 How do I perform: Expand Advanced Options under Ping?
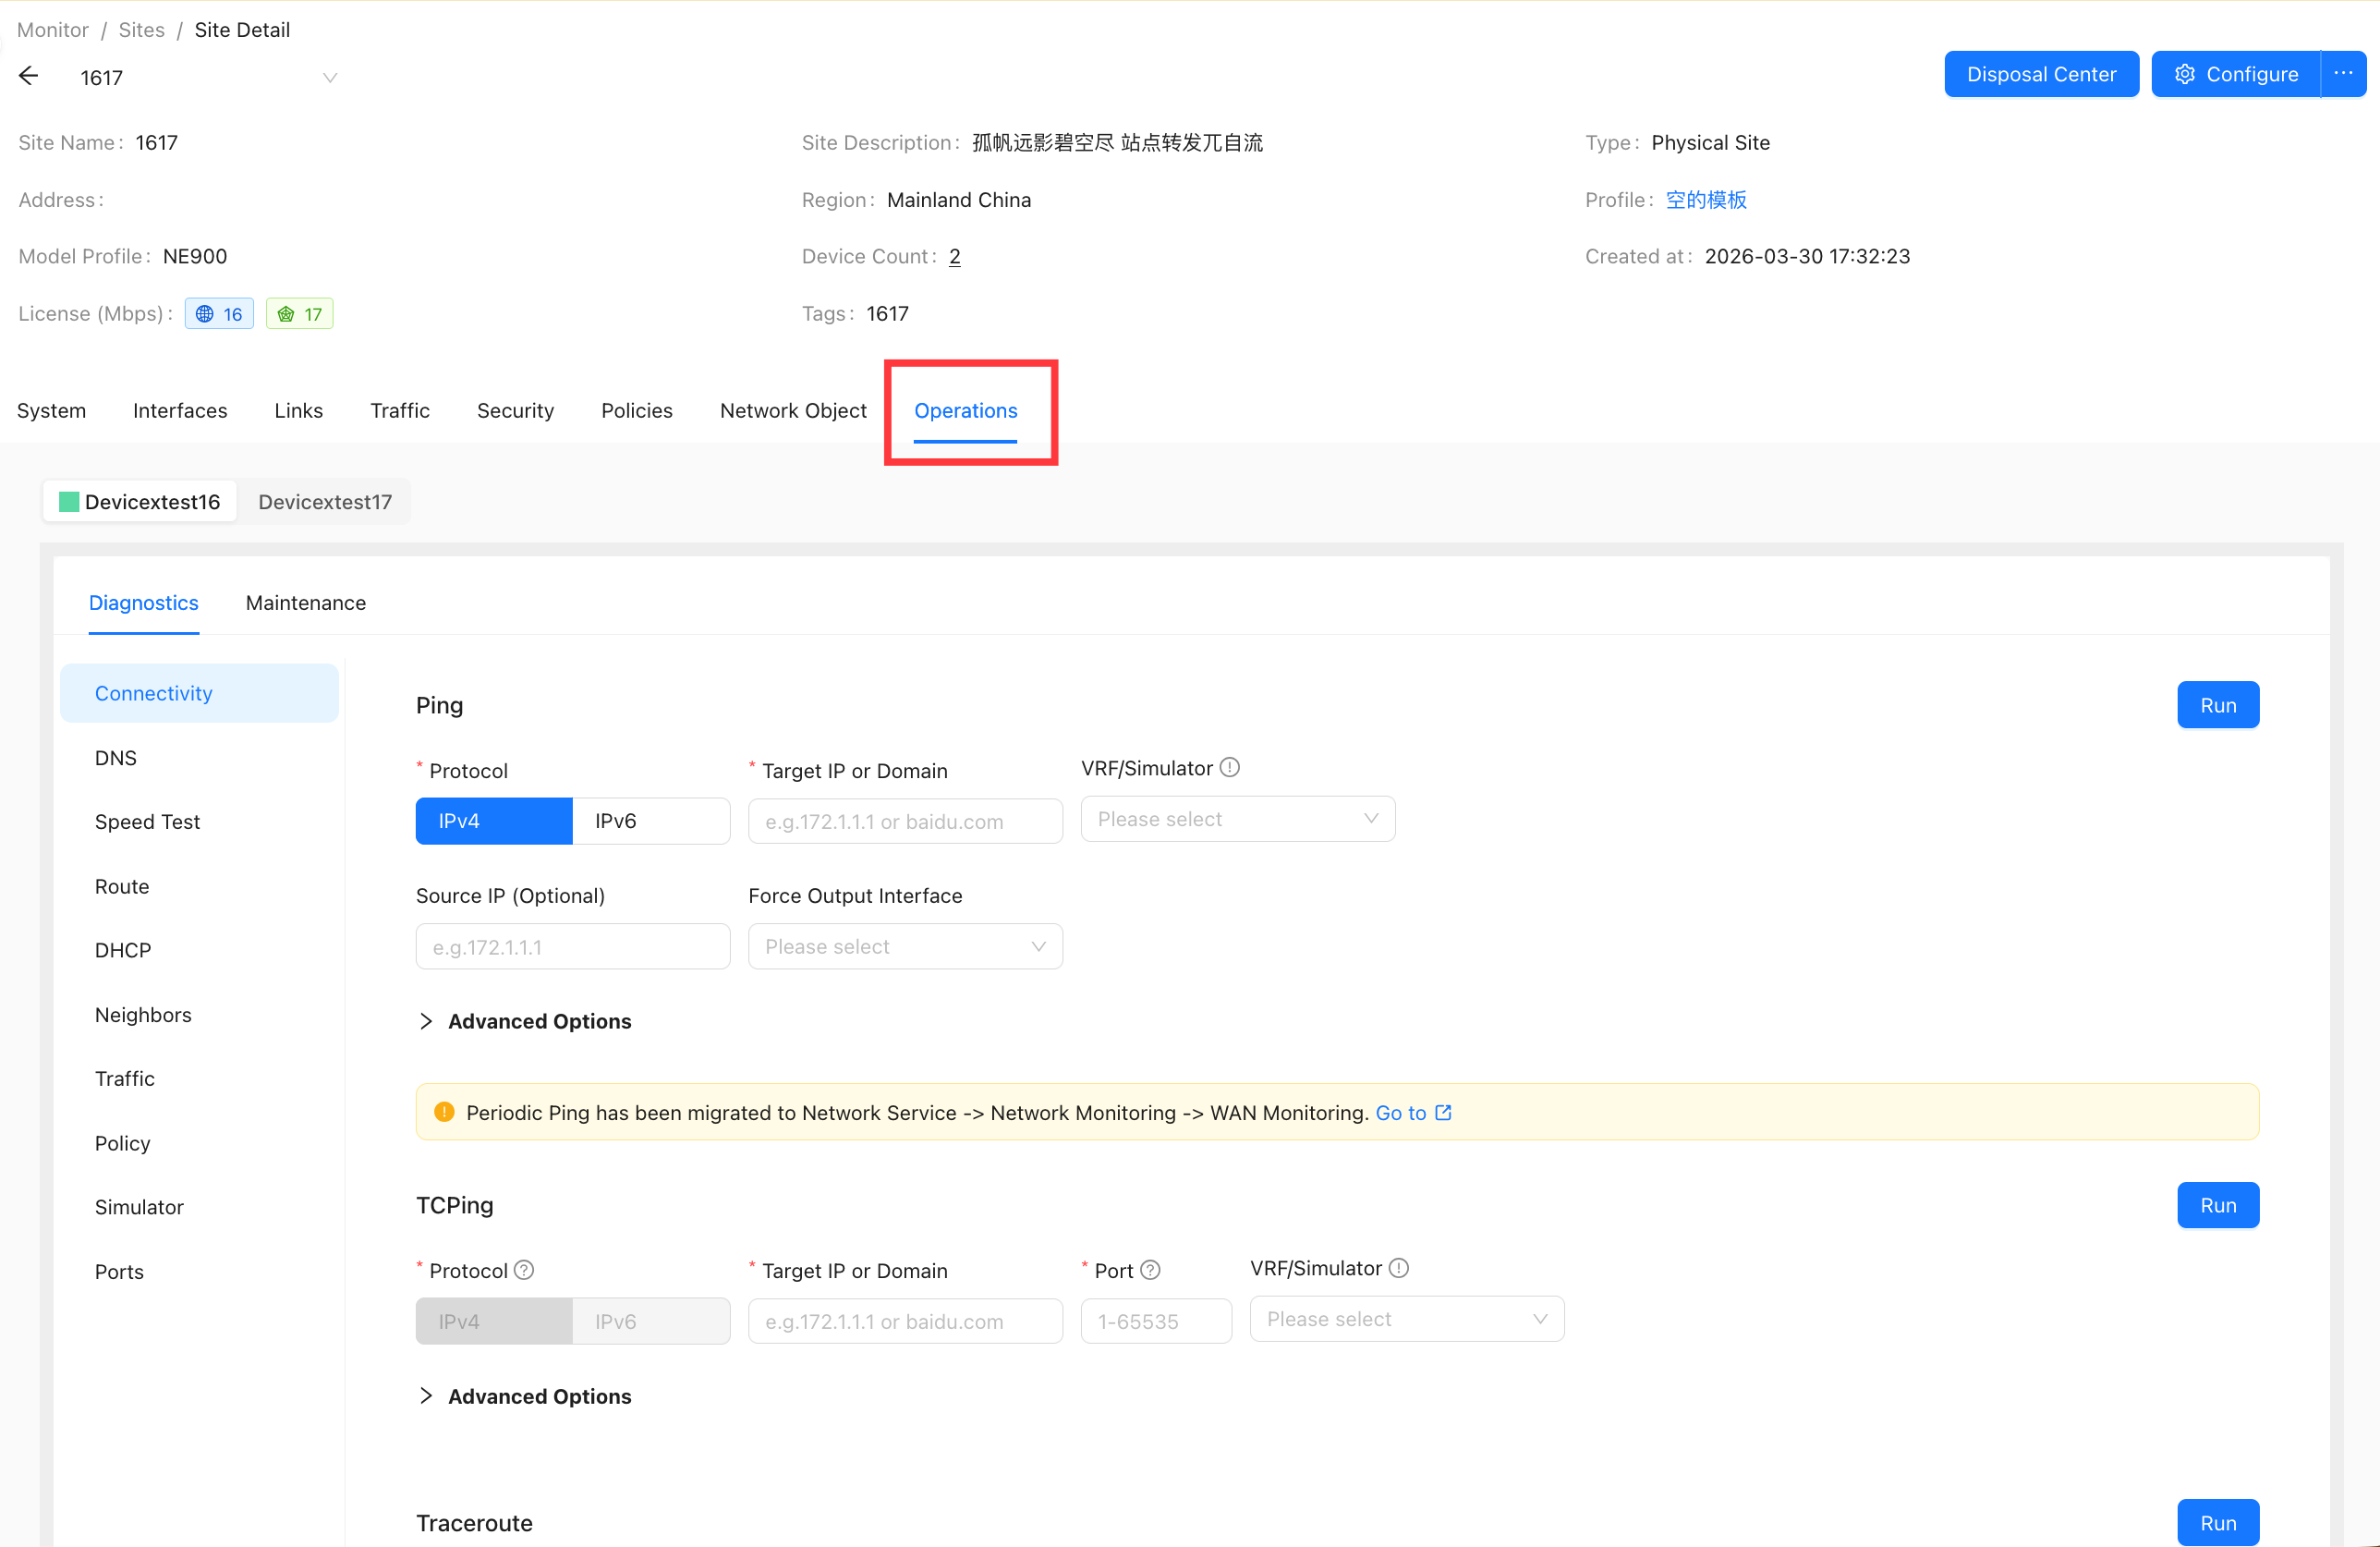tap(525, 1021)
